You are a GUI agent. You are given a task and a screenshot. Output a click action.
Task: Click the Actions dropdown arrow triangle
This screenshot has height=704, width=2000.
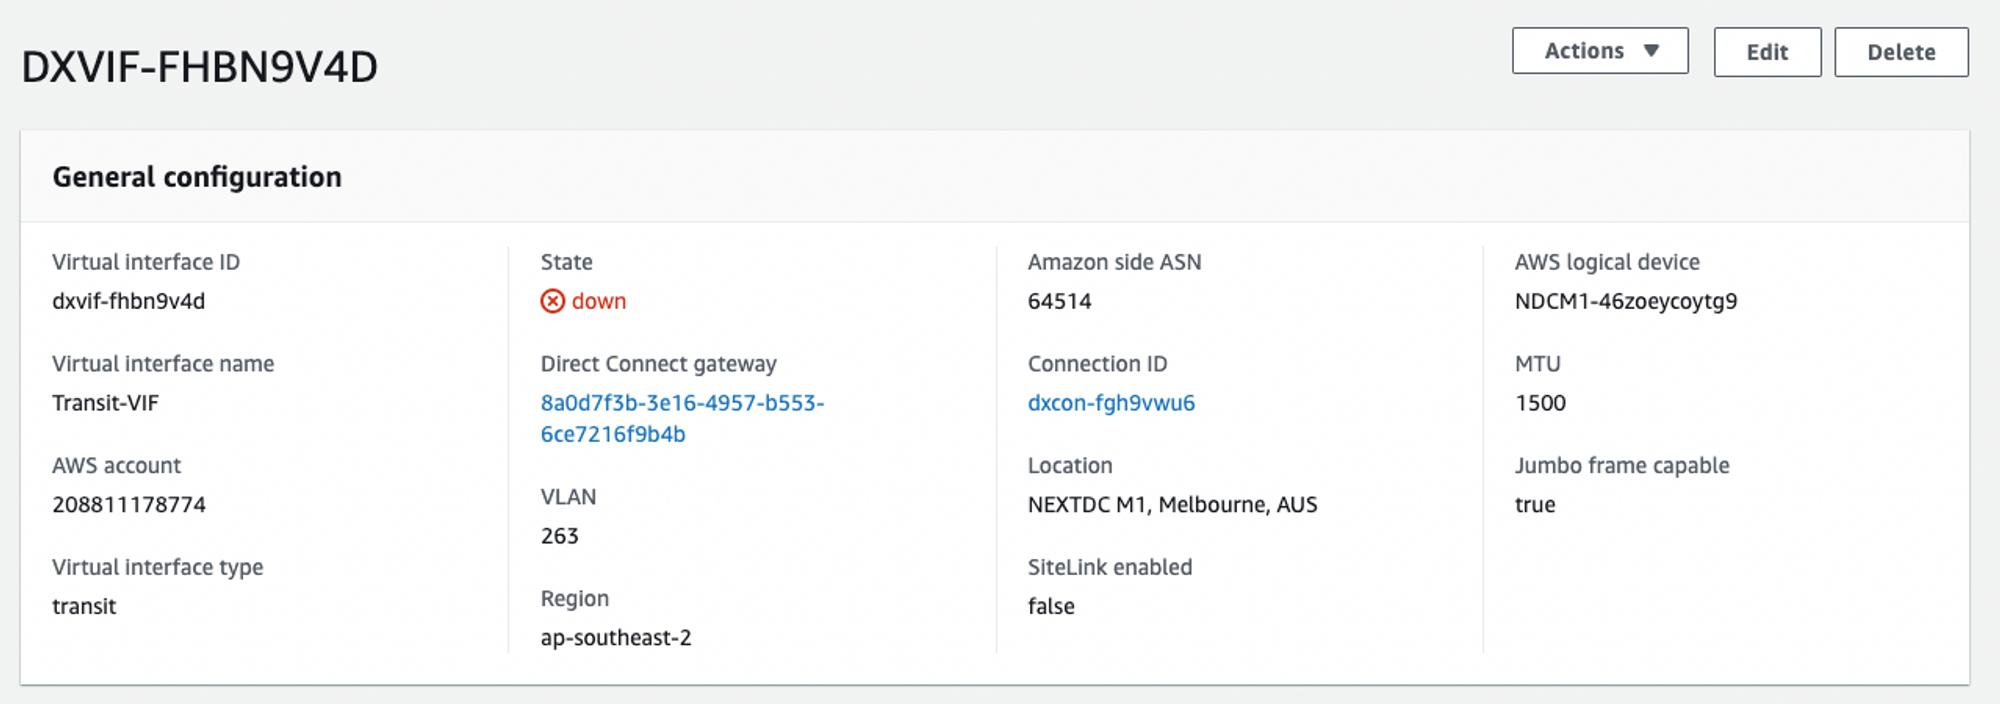(x=1651, y=51)
